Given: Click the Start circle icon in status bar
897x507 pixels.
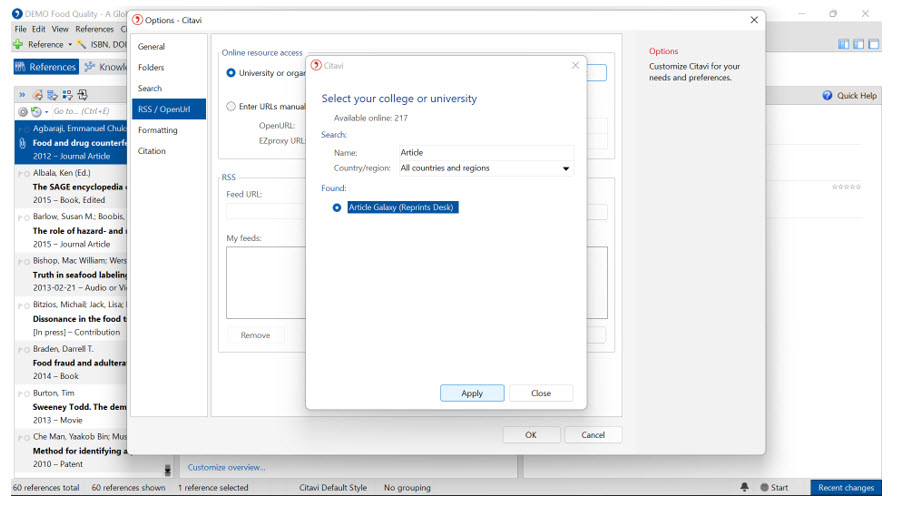Looking at the screenshot, I should 764,488.
